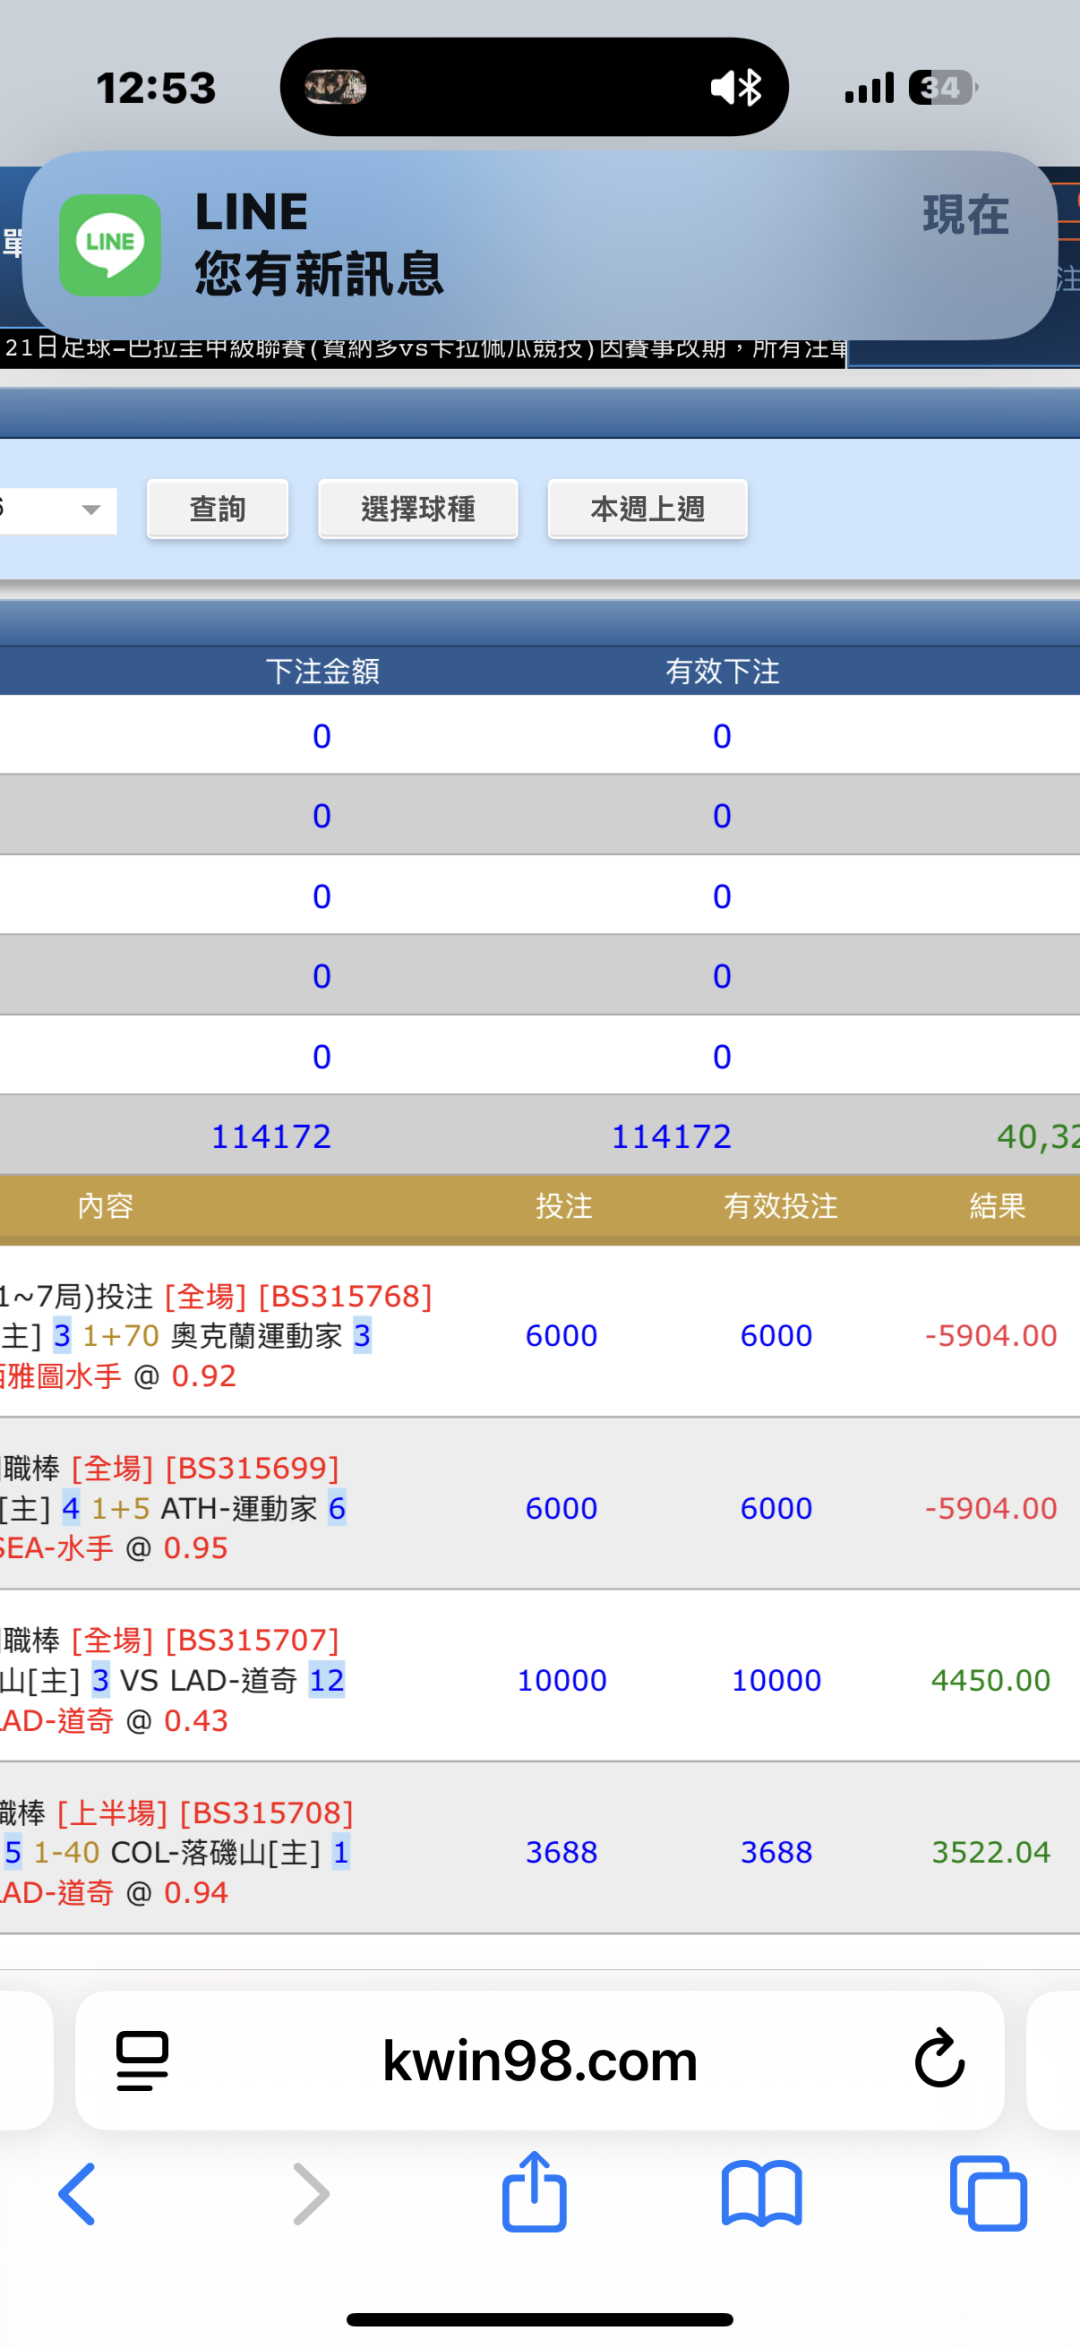Open the Safari share sheet icon

[x=534, y=2192]
